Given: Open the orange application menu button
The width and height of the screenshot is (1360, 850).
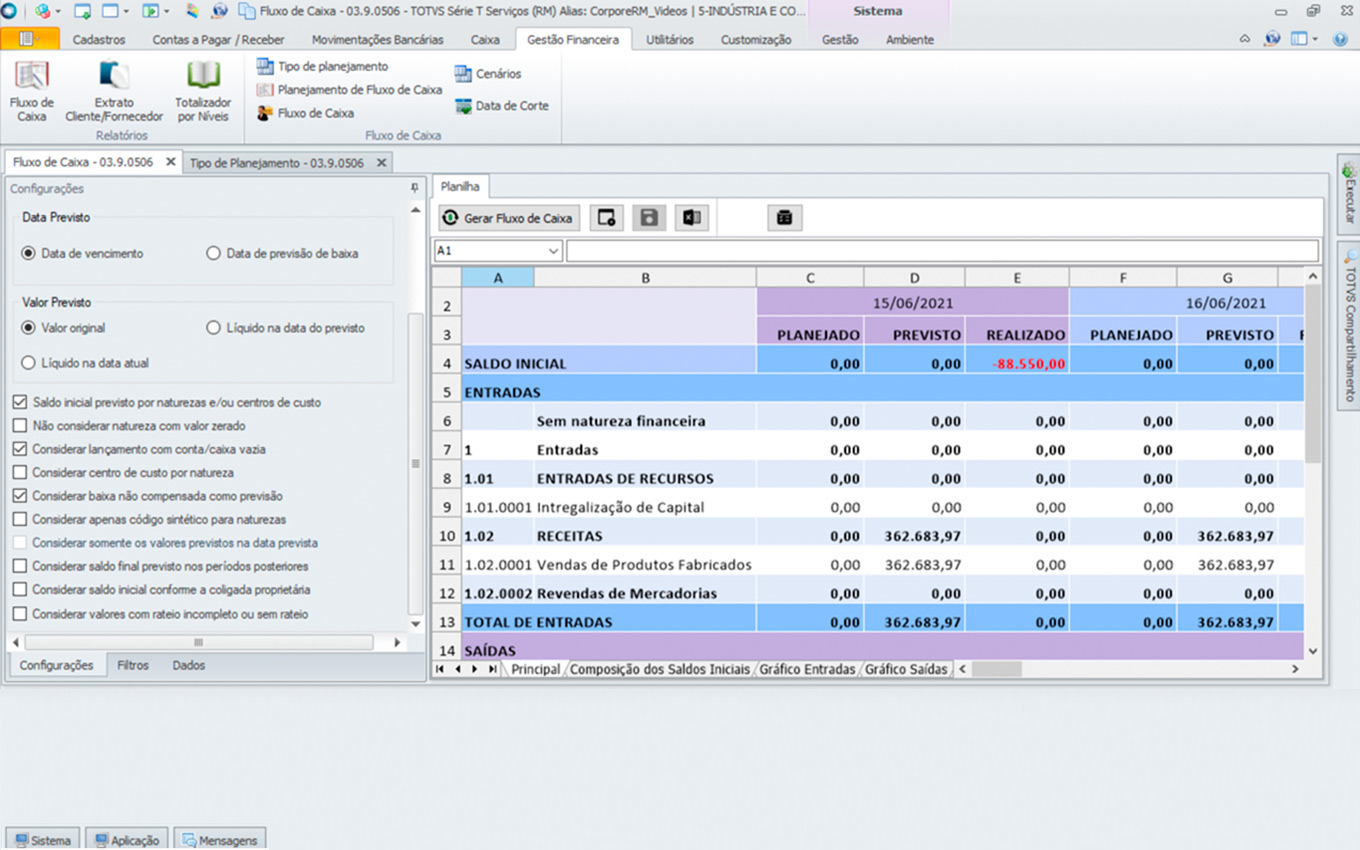Looking at the screenshot, I should click(x=30, y=39).
